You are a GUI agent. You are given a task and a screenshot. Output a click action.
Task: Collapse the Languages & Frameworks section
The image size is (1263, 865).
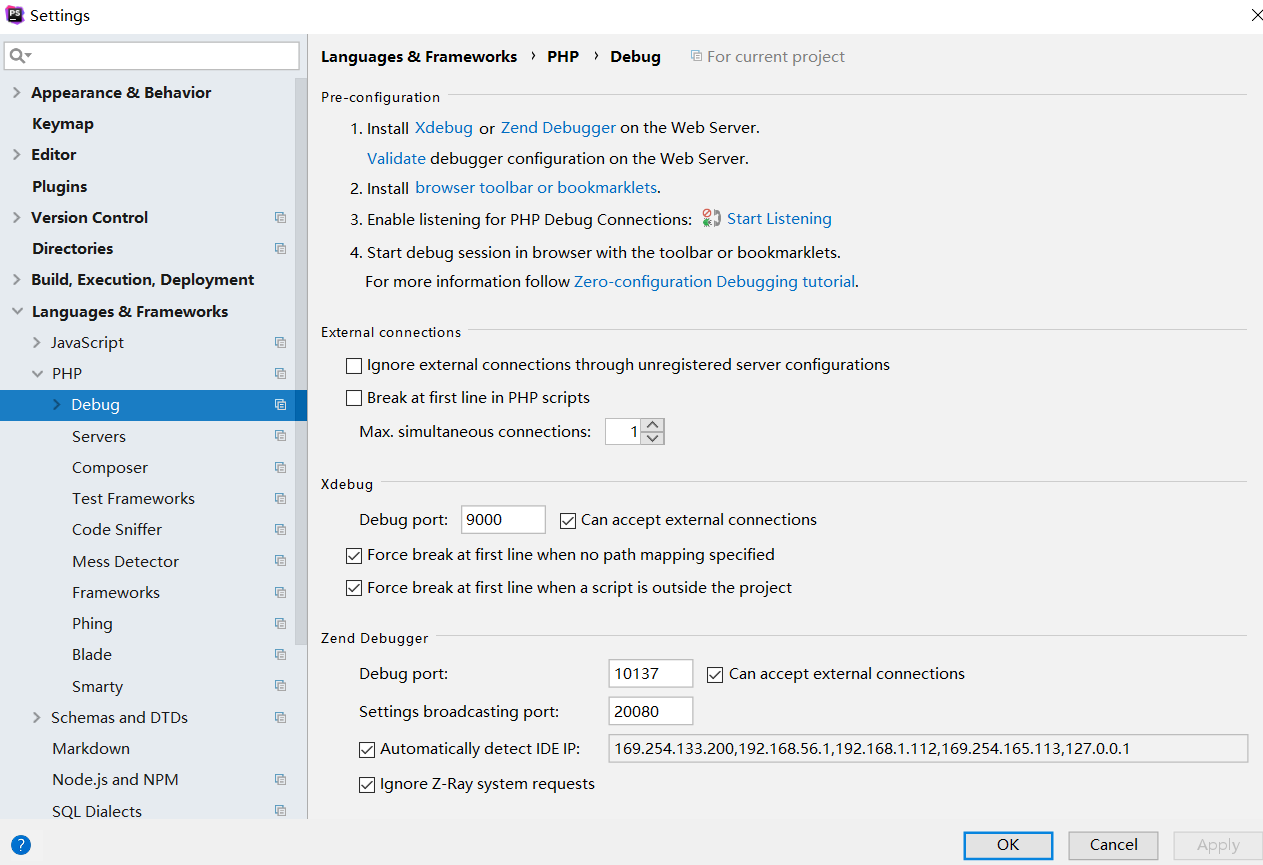tap(16, 312)
